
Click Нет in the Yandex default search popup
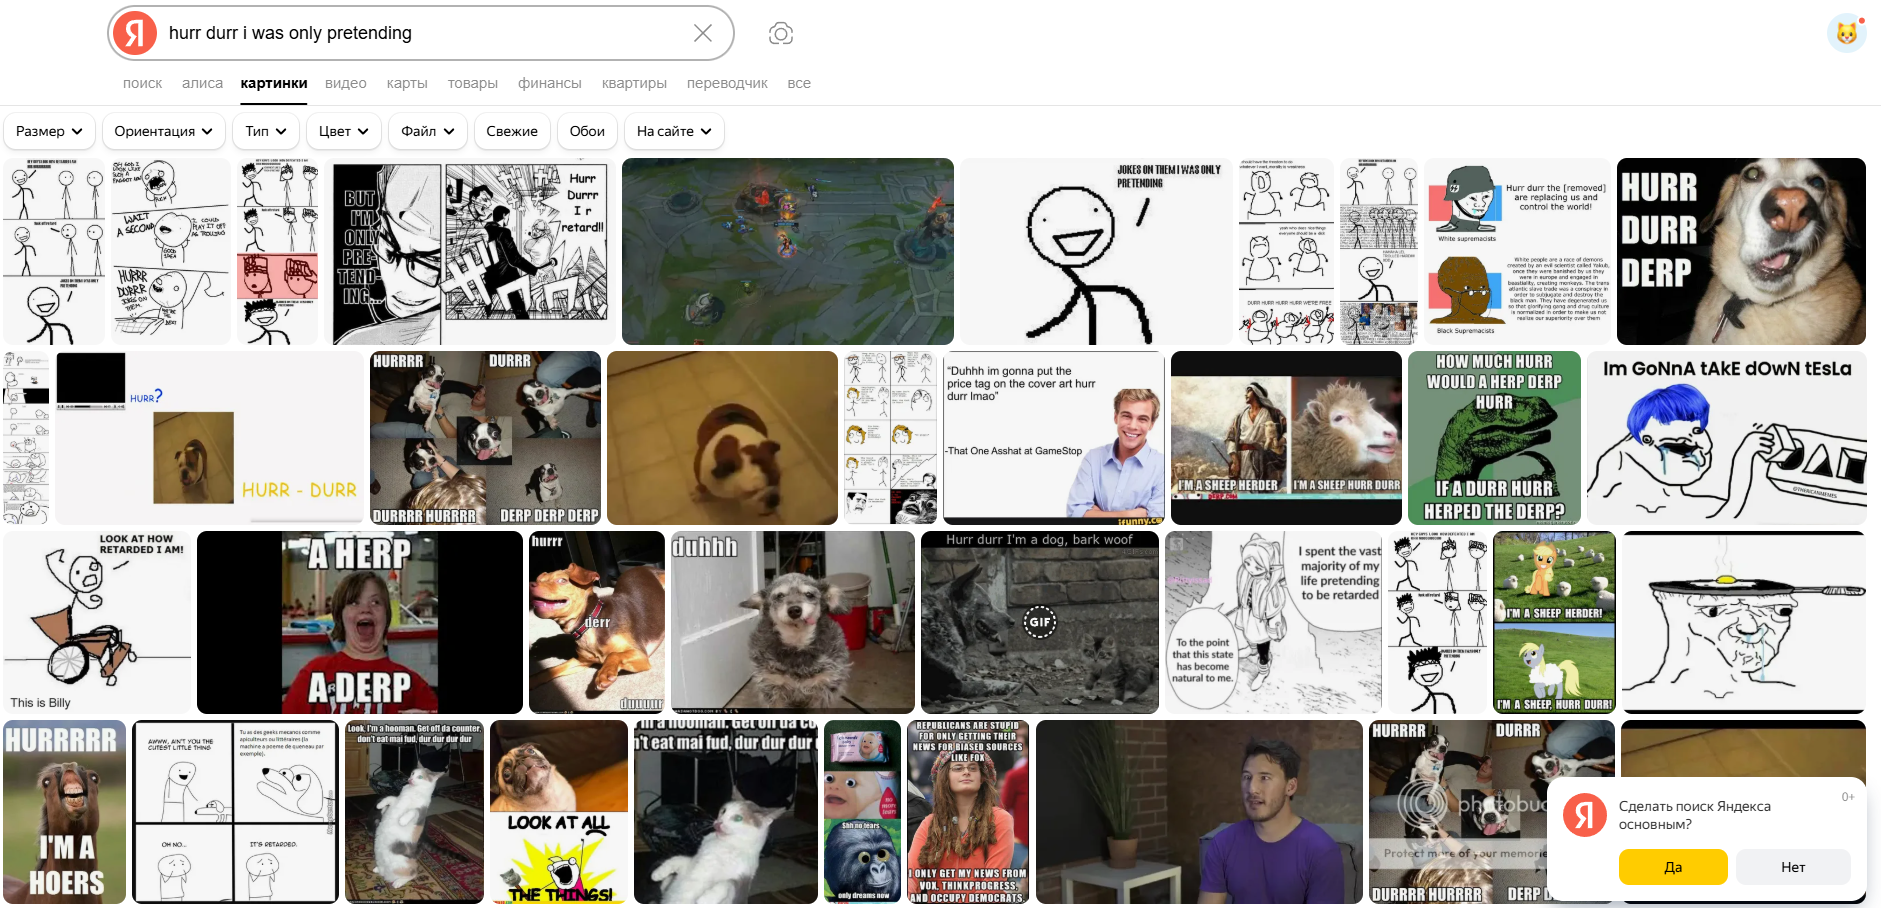[1793, 867]
